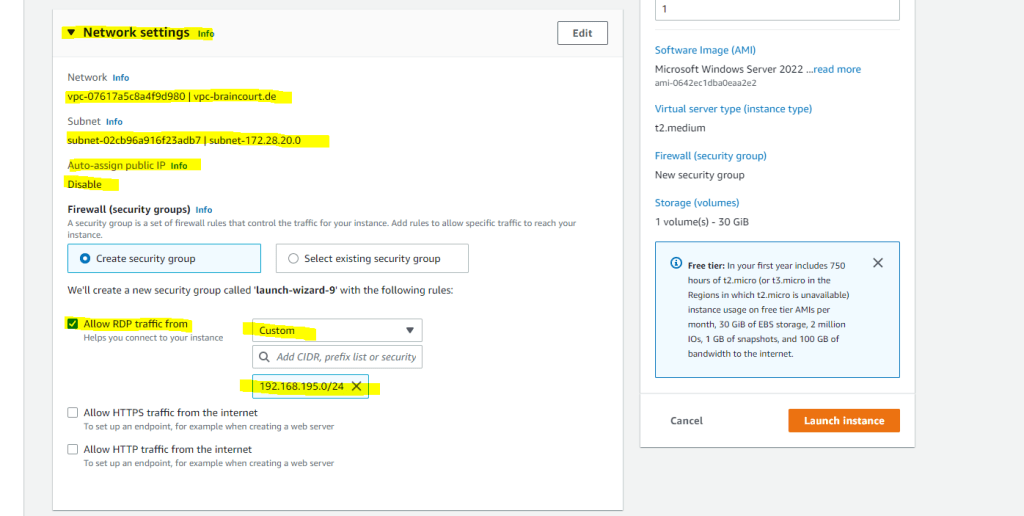This screenshot has height=516, width=1024.
Task: Click the ami-0642ec1dba0eaa2e2 ID text
Action: point(705,83)
